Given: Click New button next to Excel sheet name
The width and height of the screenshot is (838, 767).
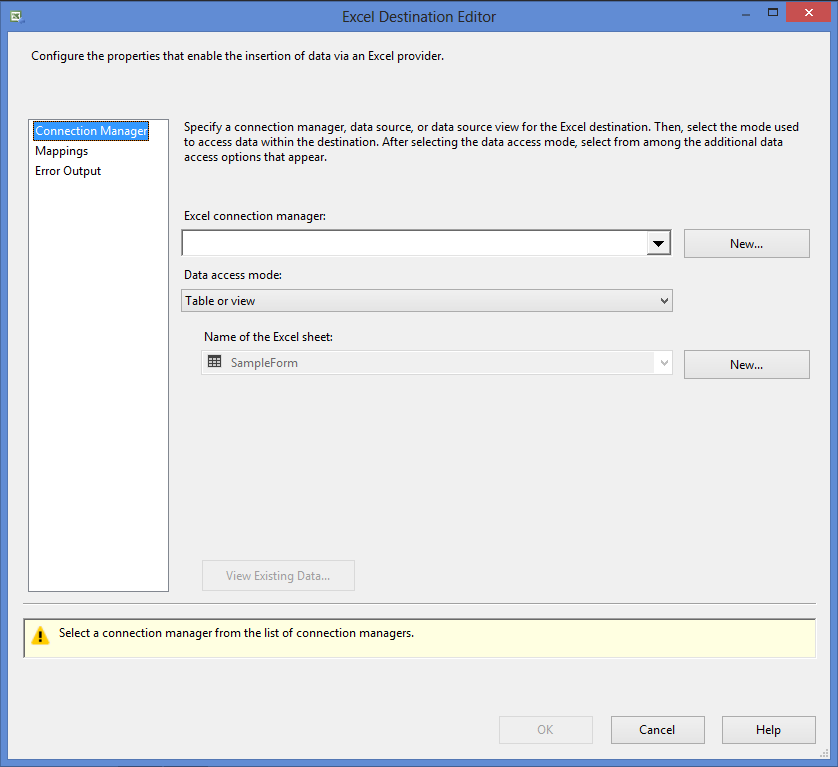Looking at the screenshot, I should pos(747,365).
